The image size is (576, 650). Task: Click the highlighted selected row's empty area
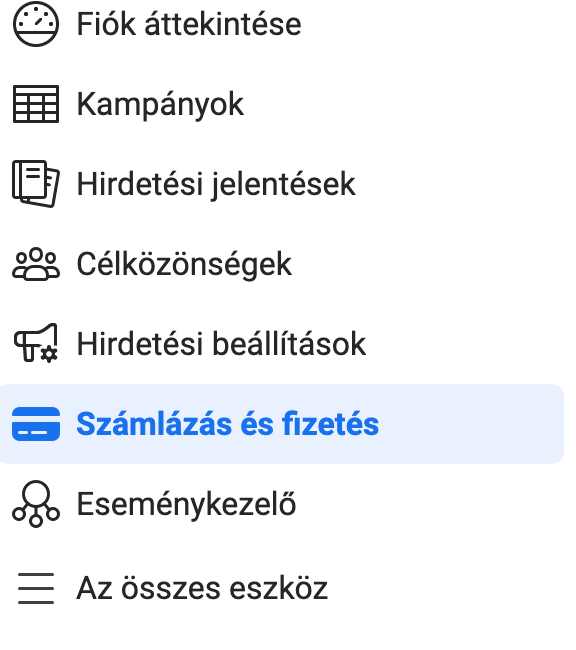(x=471, y=424)
